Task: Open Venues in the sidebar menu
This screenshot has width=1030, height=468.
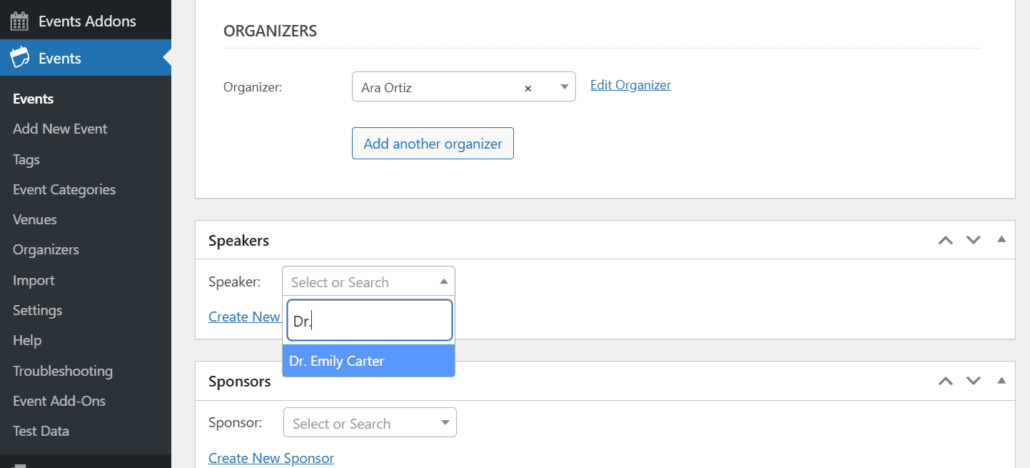Action: [x=35, y=219]
